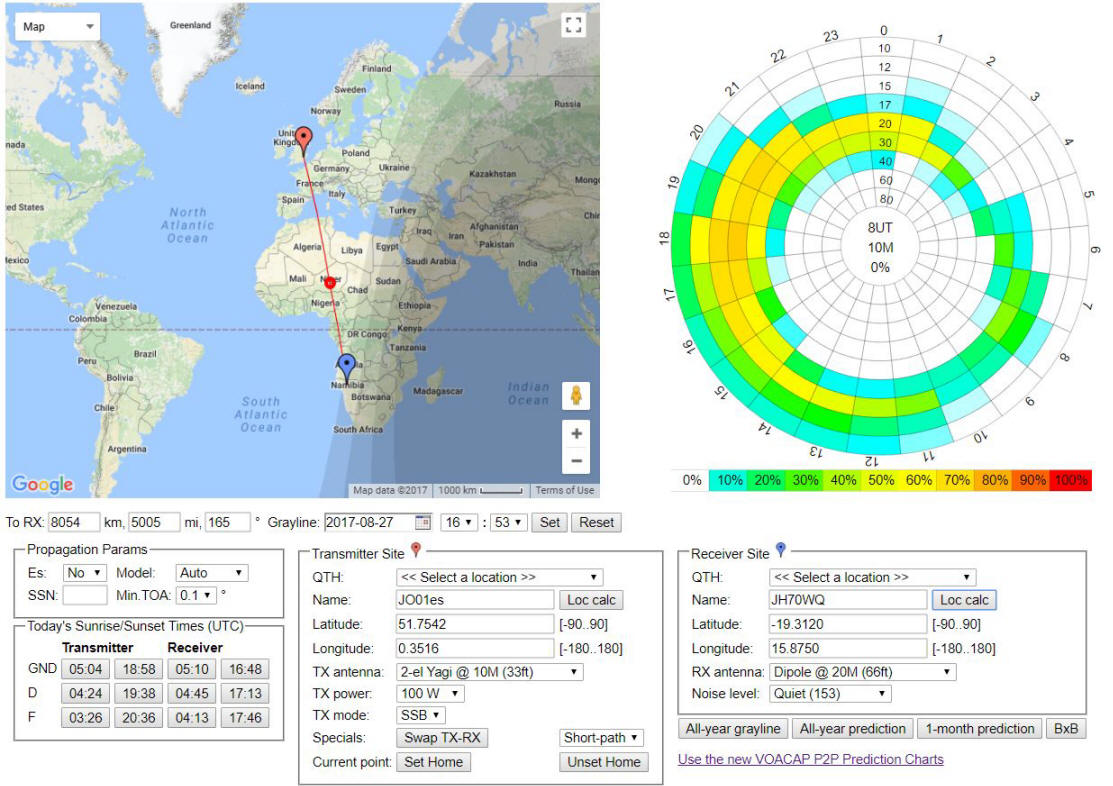The image size is (1113, 786).
Task: Open the Grayline date calendar picker icon
Action: point(422,523)
